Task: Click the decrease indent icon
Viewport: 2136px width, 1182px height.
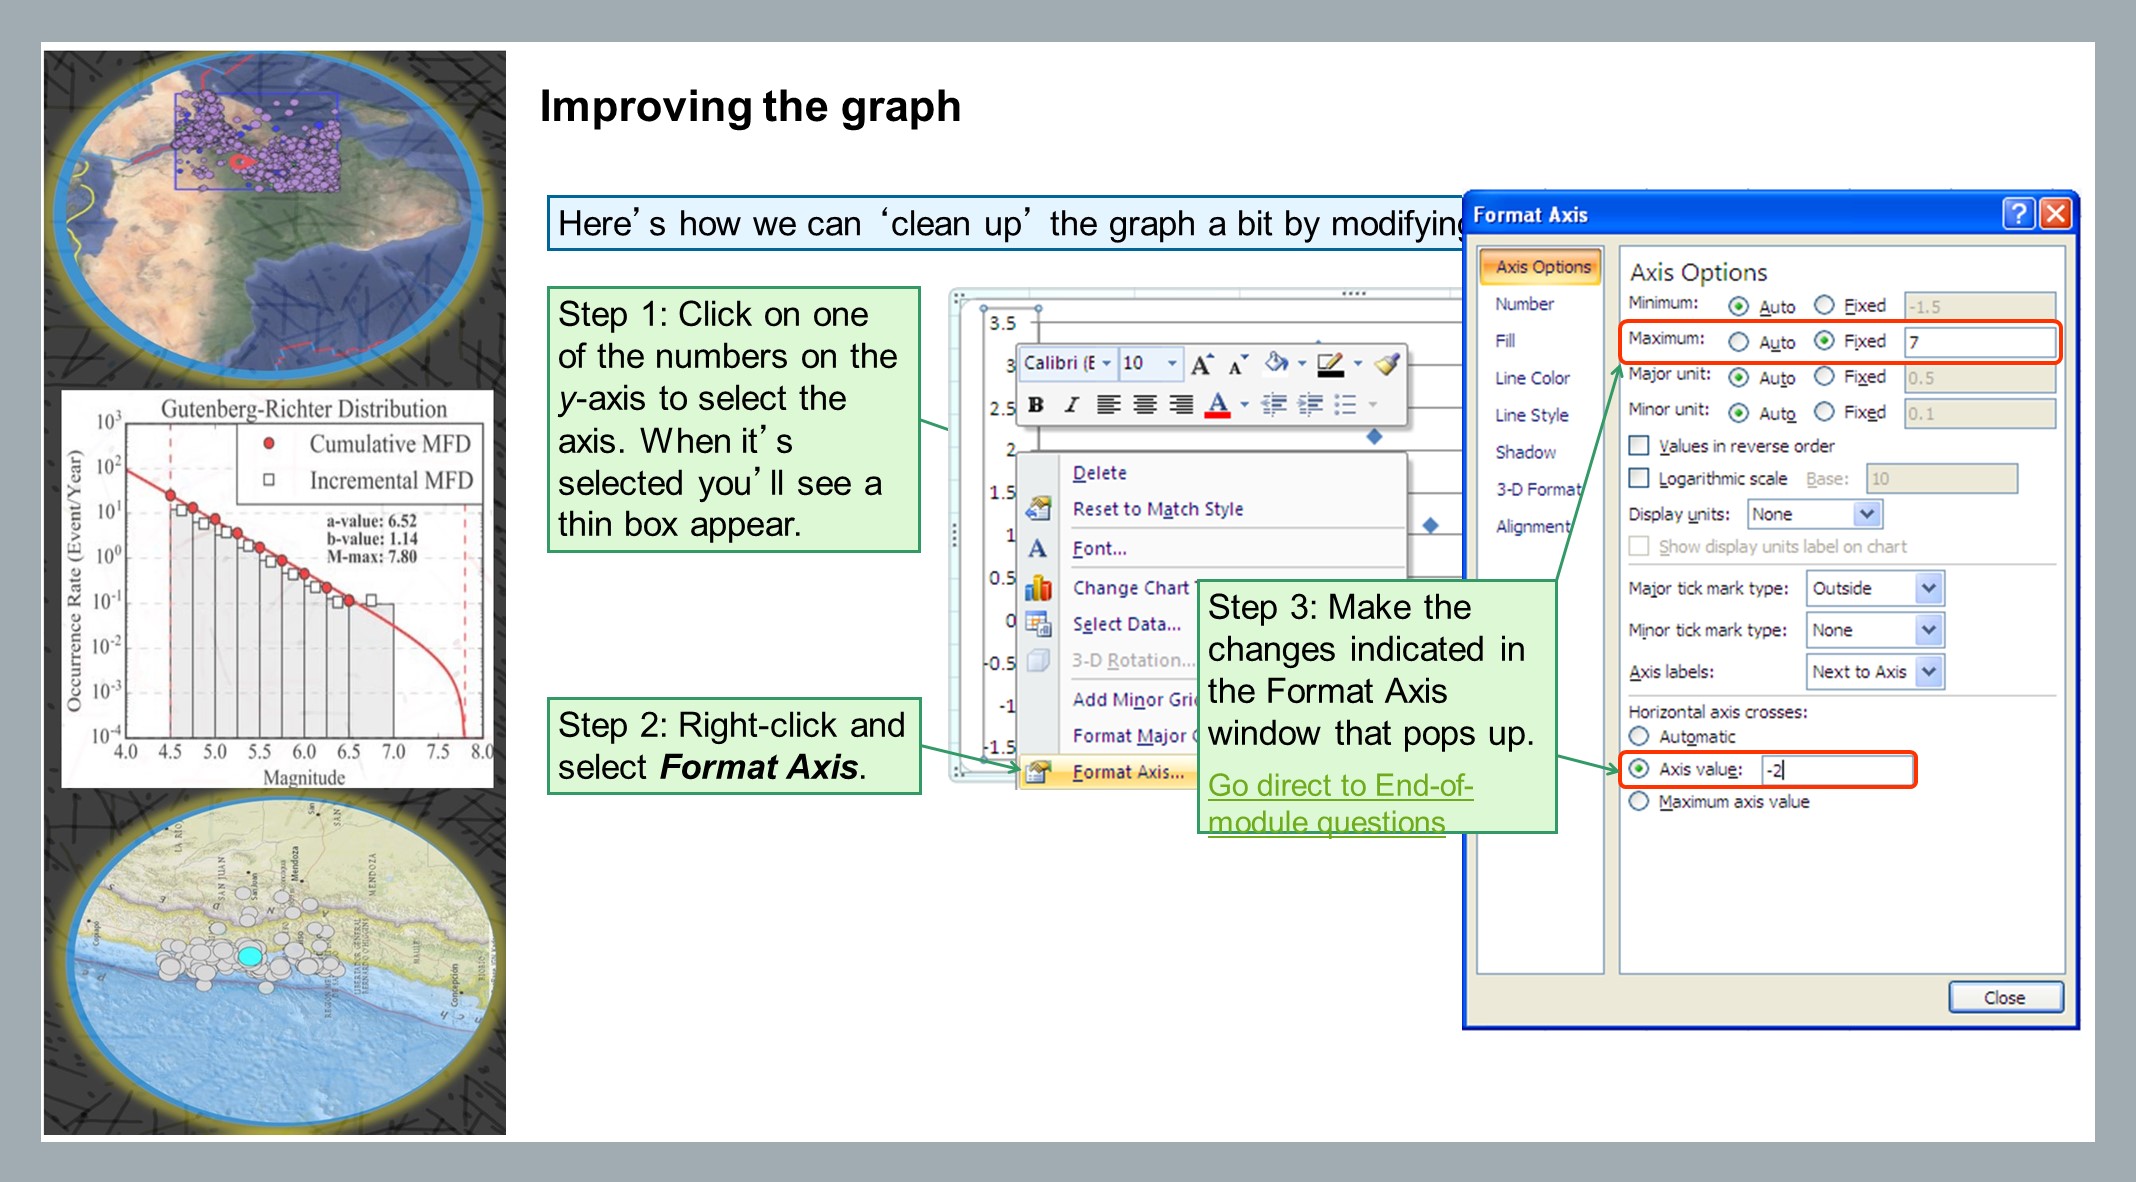Action: tap(1273, 404)
